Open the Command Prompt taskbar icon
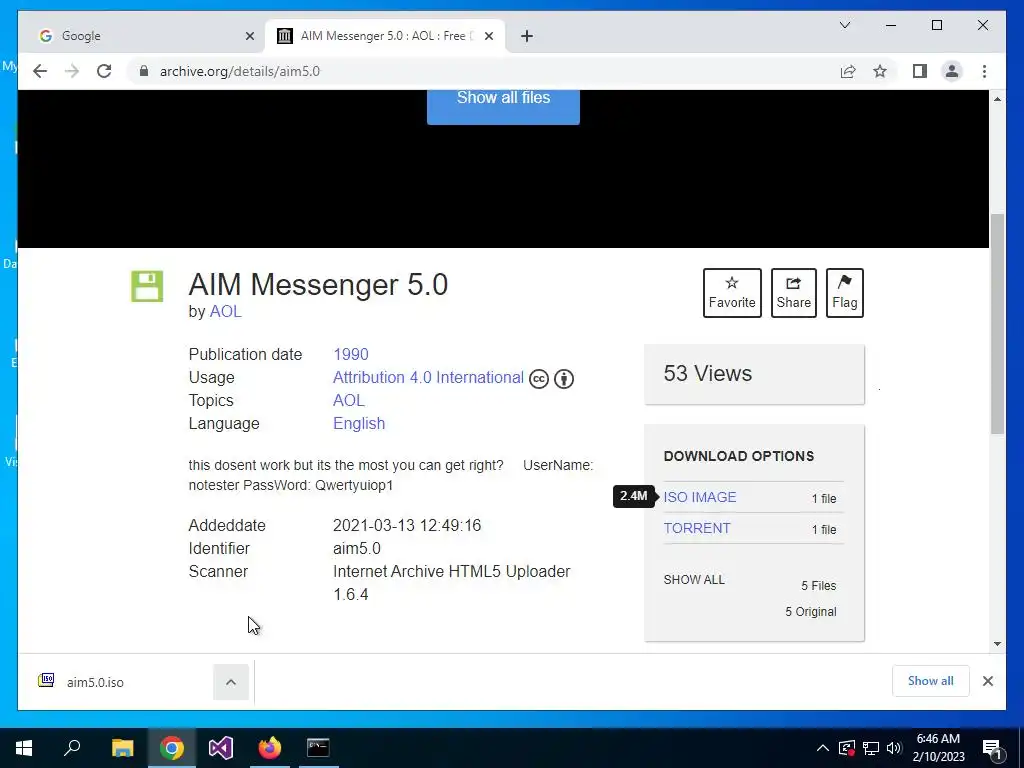Image resolution: width=1024 pixels, height=768 pixels. [x=318, y=748]
